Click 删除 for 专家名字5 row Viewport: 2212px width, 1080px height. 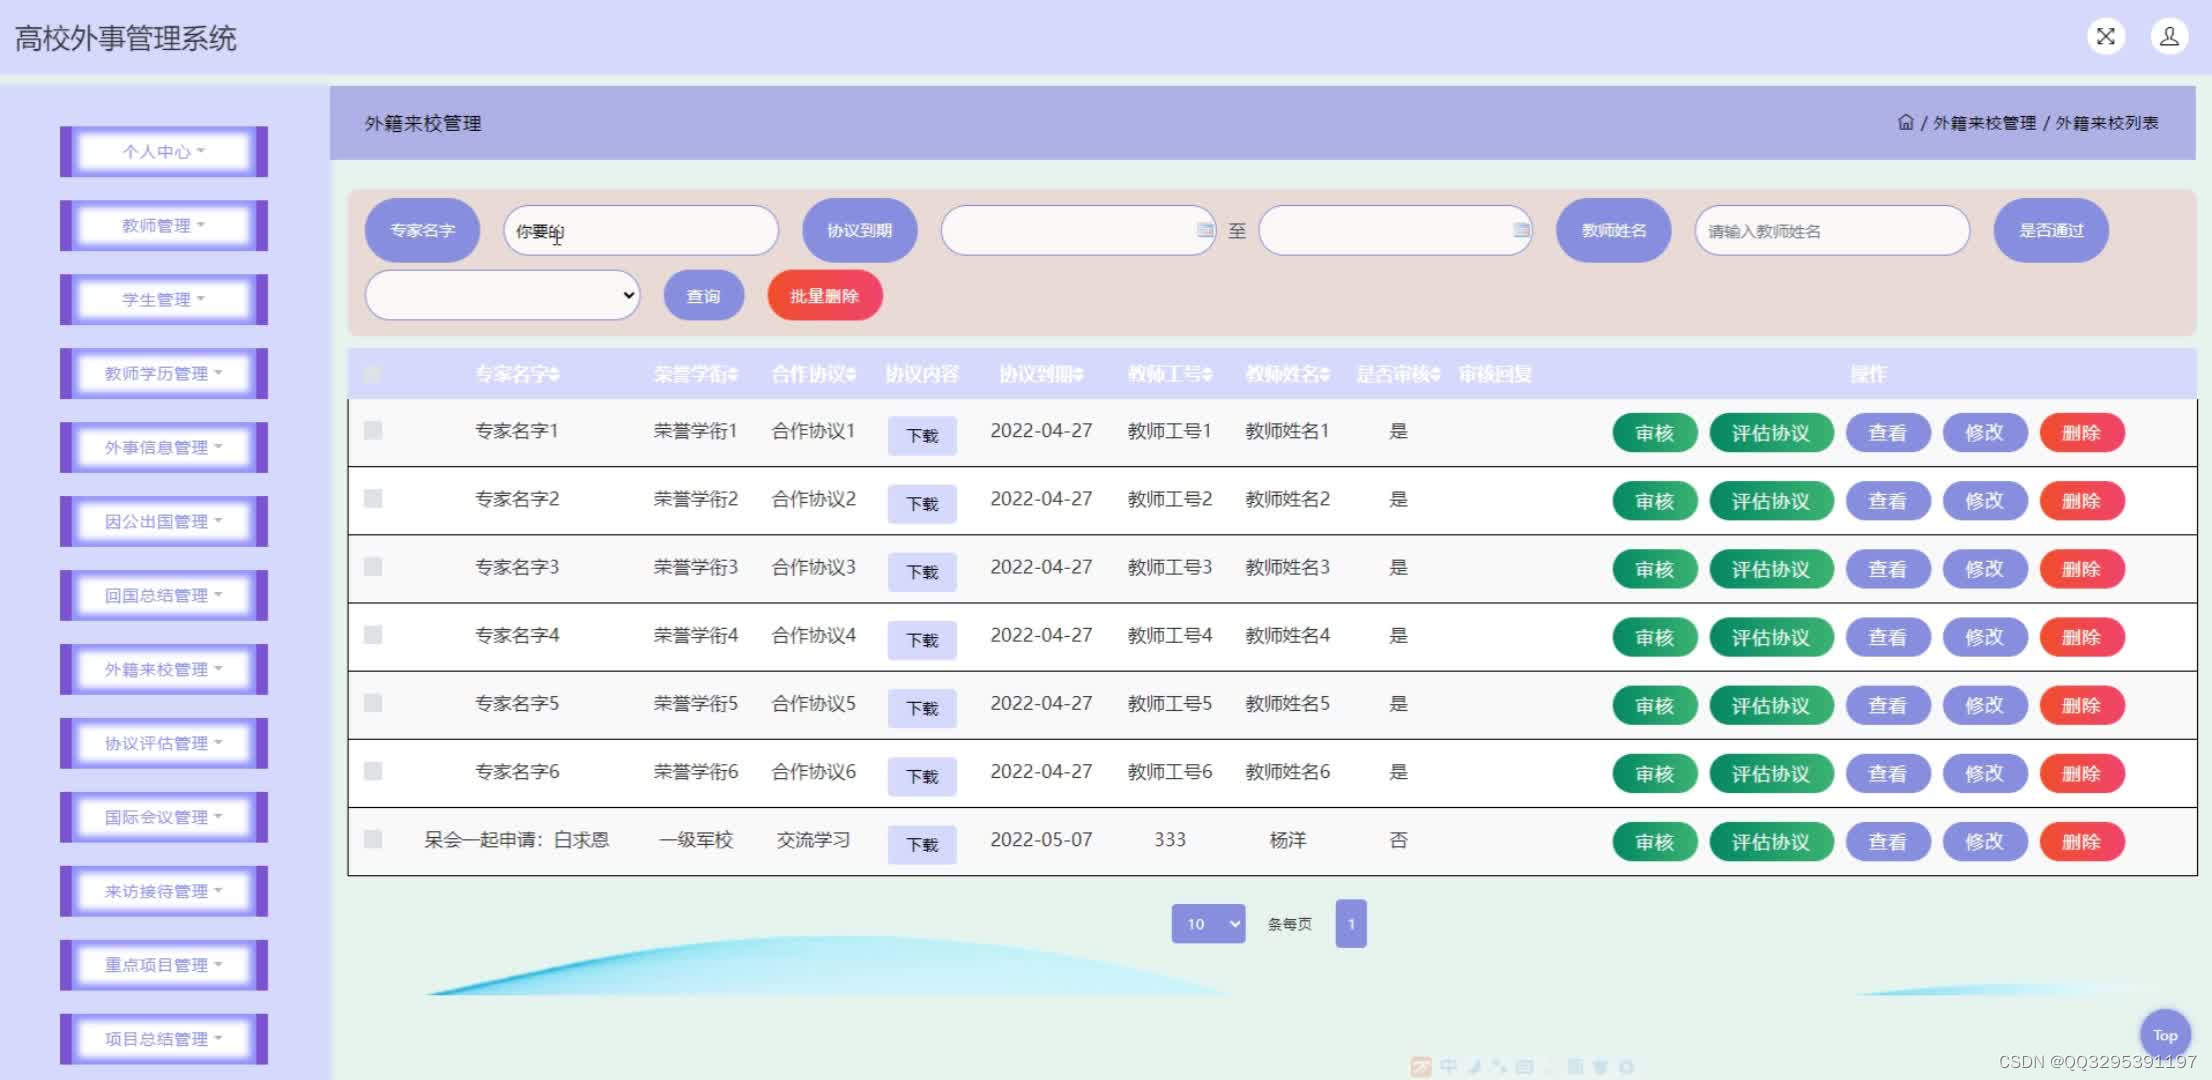tap(2081, 705)
